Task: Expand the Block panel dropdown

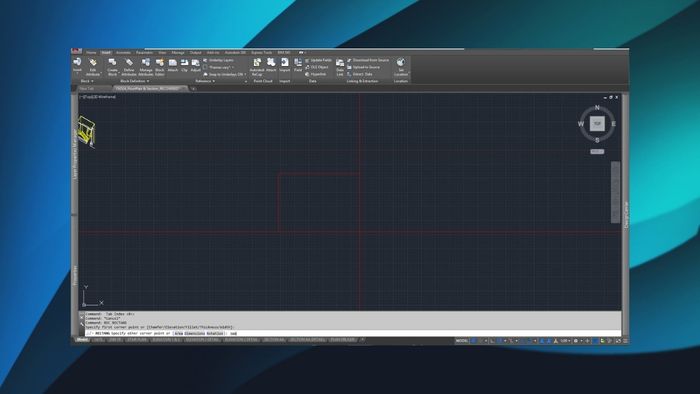Action: [87, 81]
